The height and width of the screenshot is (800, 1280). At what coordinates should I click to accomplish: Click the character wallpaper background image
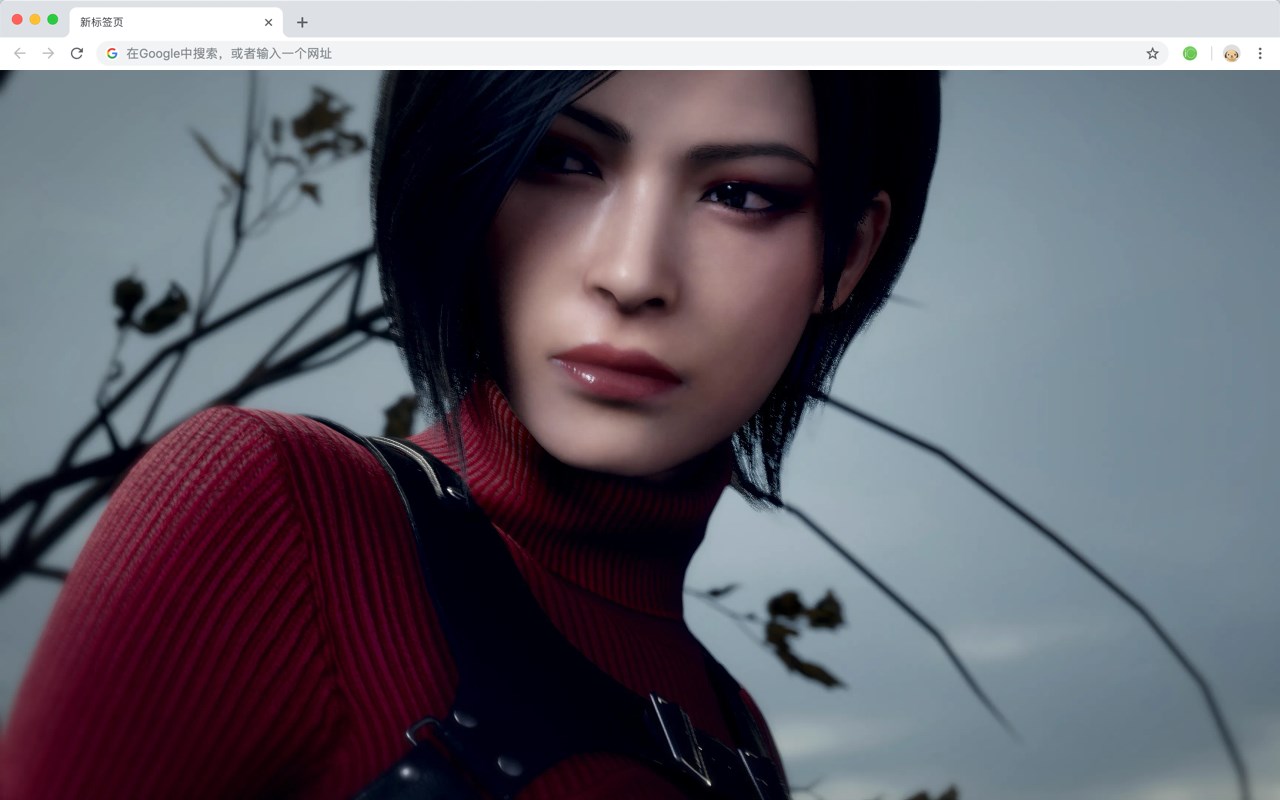click(640, 435)
